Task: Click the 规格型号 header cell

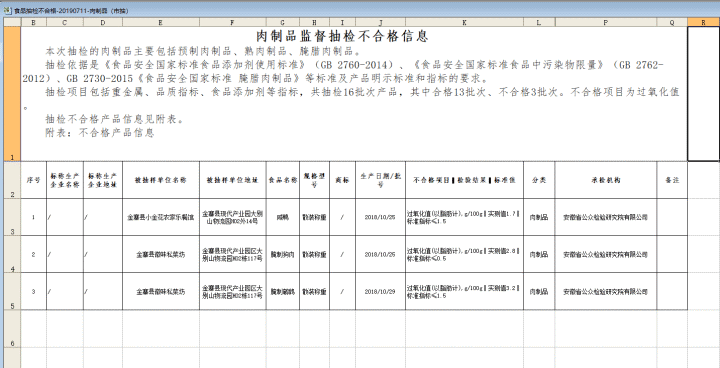Action: point(315,180)
